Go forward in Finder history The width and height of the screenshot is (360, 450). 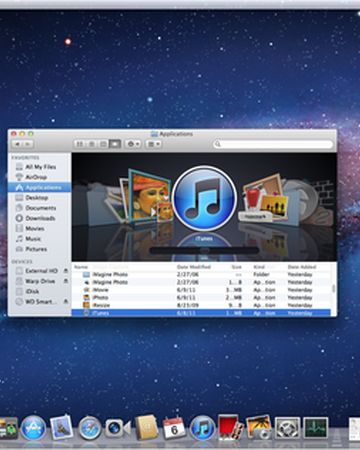click(x=28, y=144)
